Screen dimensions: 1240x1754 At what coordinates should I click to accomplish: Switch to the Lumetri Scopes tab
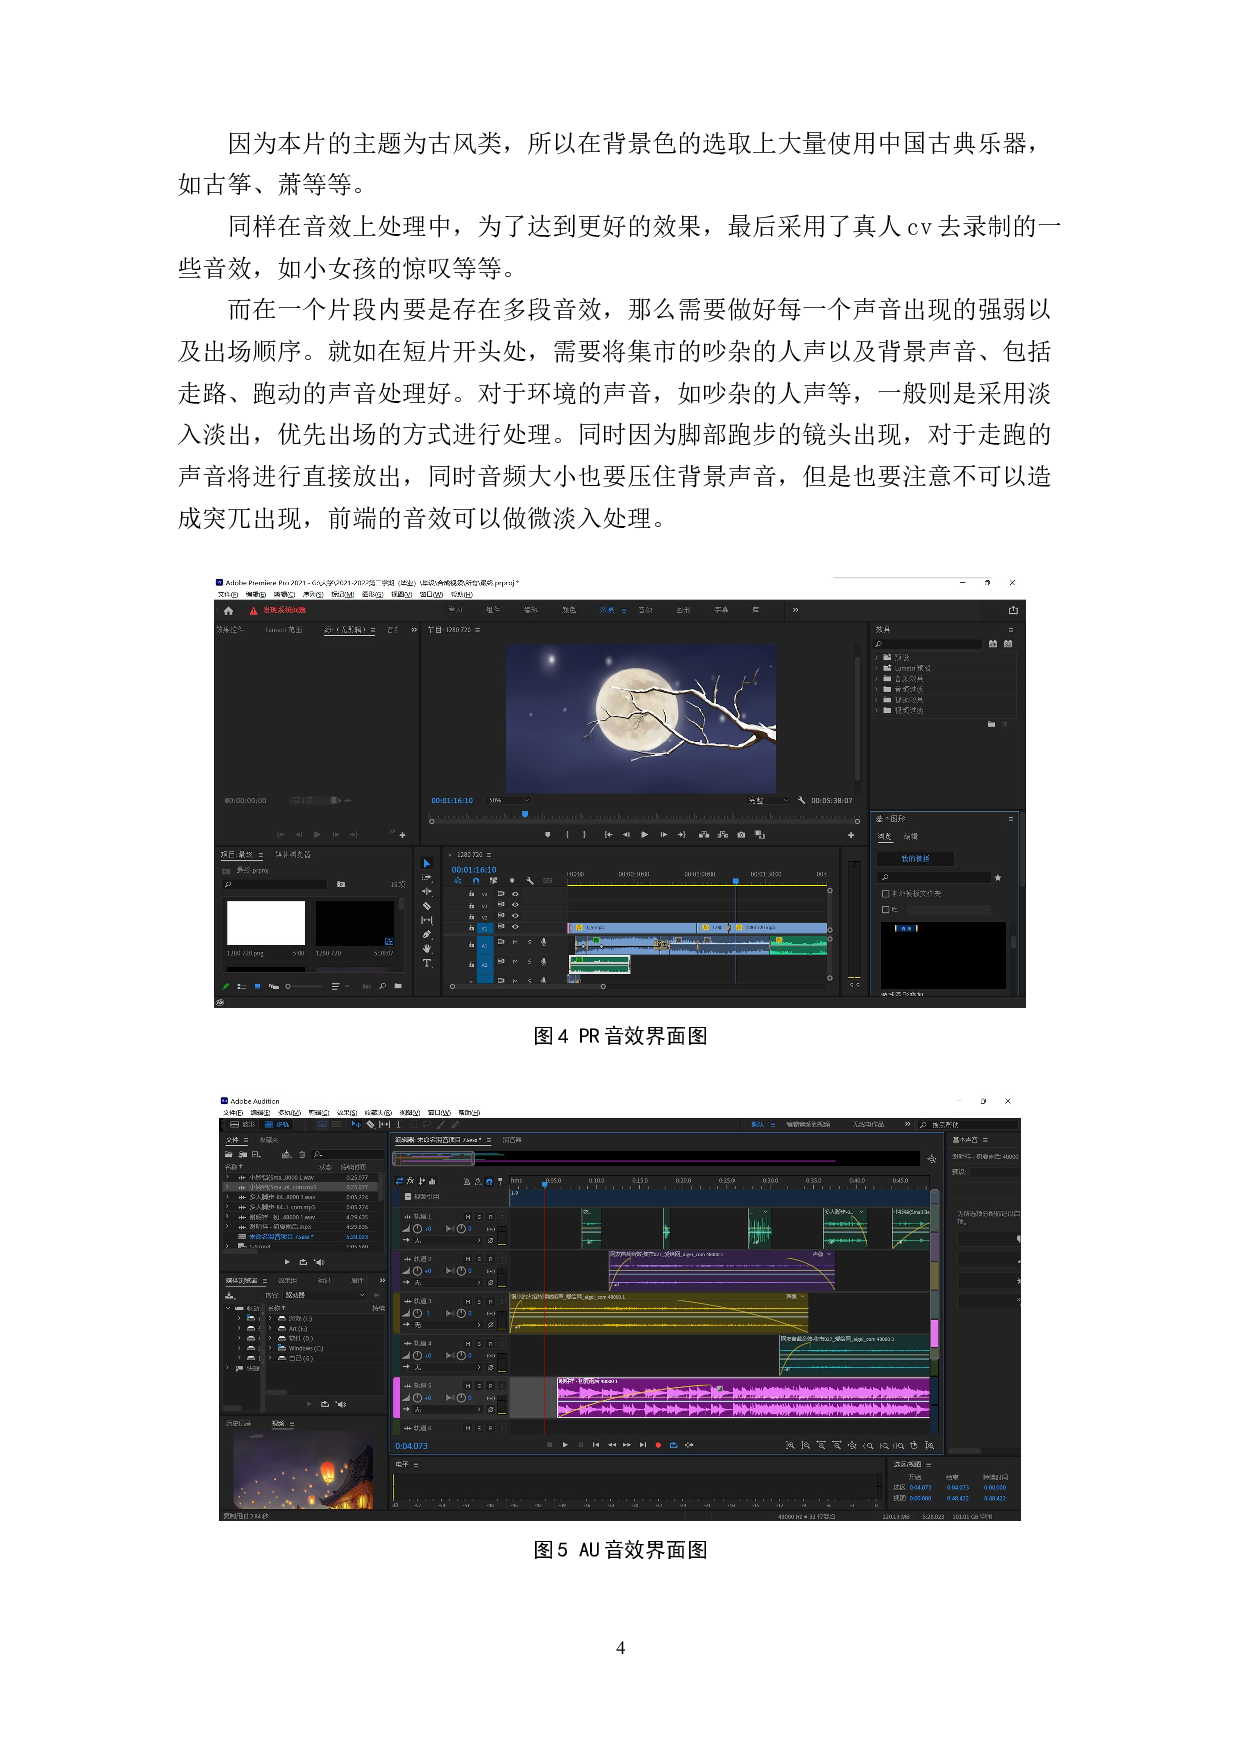(283, 630)
